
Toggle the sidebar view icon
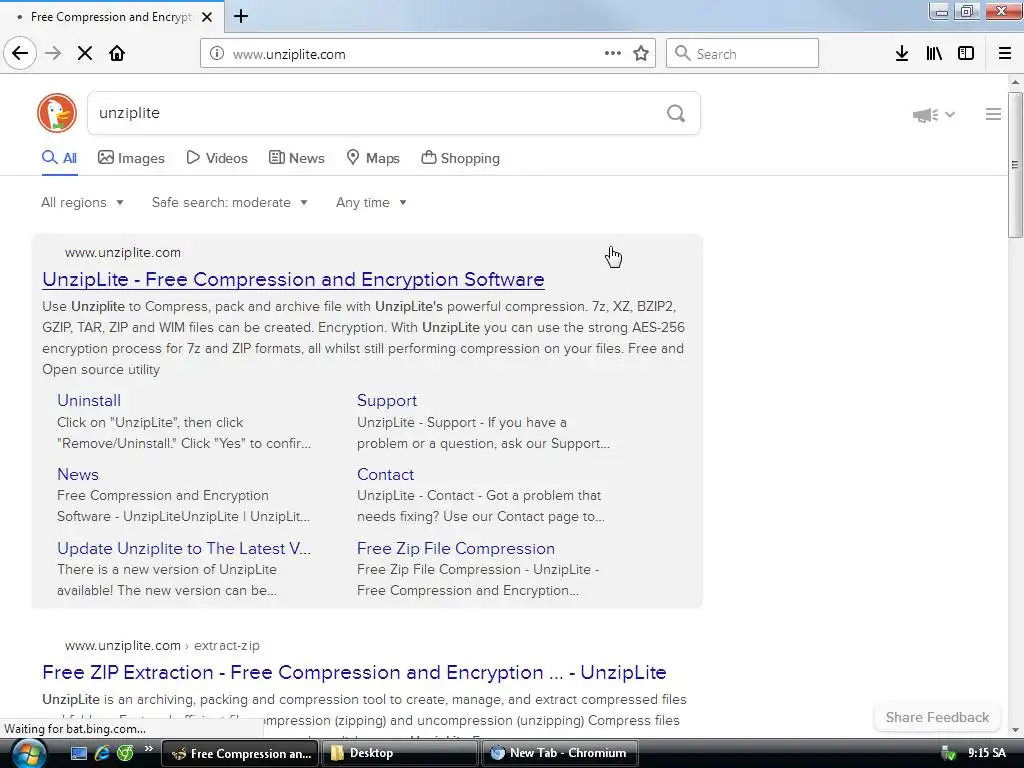pos(966,53)
